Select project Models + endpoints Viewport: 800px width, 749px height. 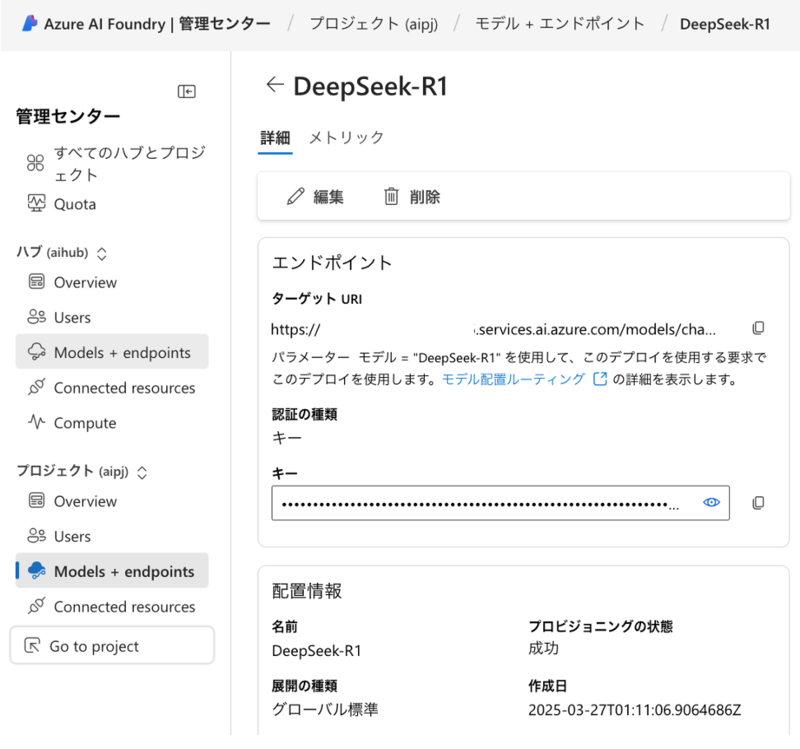point(112,571)
